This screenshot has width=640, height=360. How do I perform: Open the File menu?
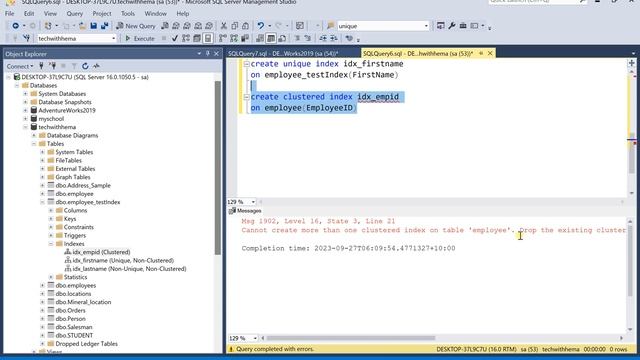pos(9,13)
